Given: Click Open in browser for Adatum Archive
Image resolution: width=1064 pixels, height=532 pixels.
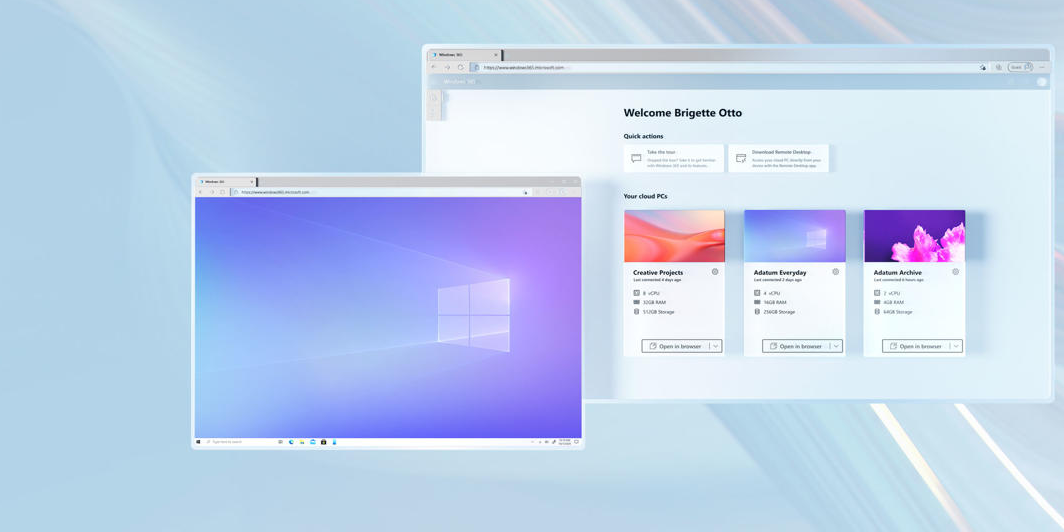Looking at the screenshot, I should pos(916,346).
